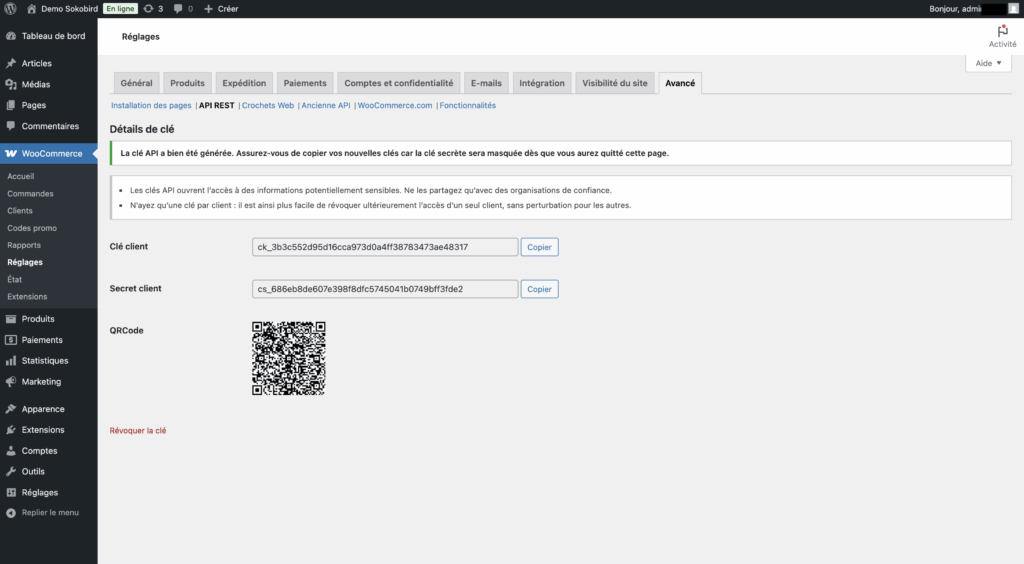Click the Révoquer la clé link
The width and height of the screenshot is (1024, 564).
pyautogui.click(x=138, y=430)
